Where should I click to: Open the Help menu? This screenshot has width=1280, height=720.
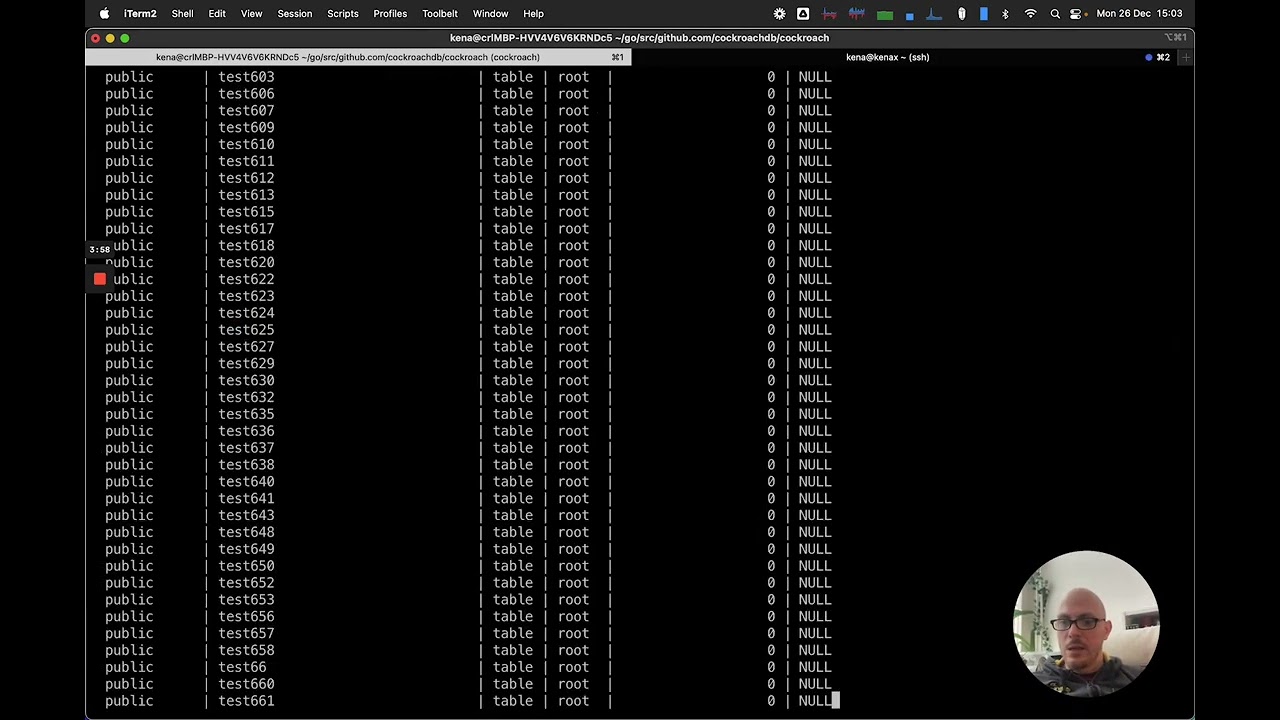click(x=533, y=14)
